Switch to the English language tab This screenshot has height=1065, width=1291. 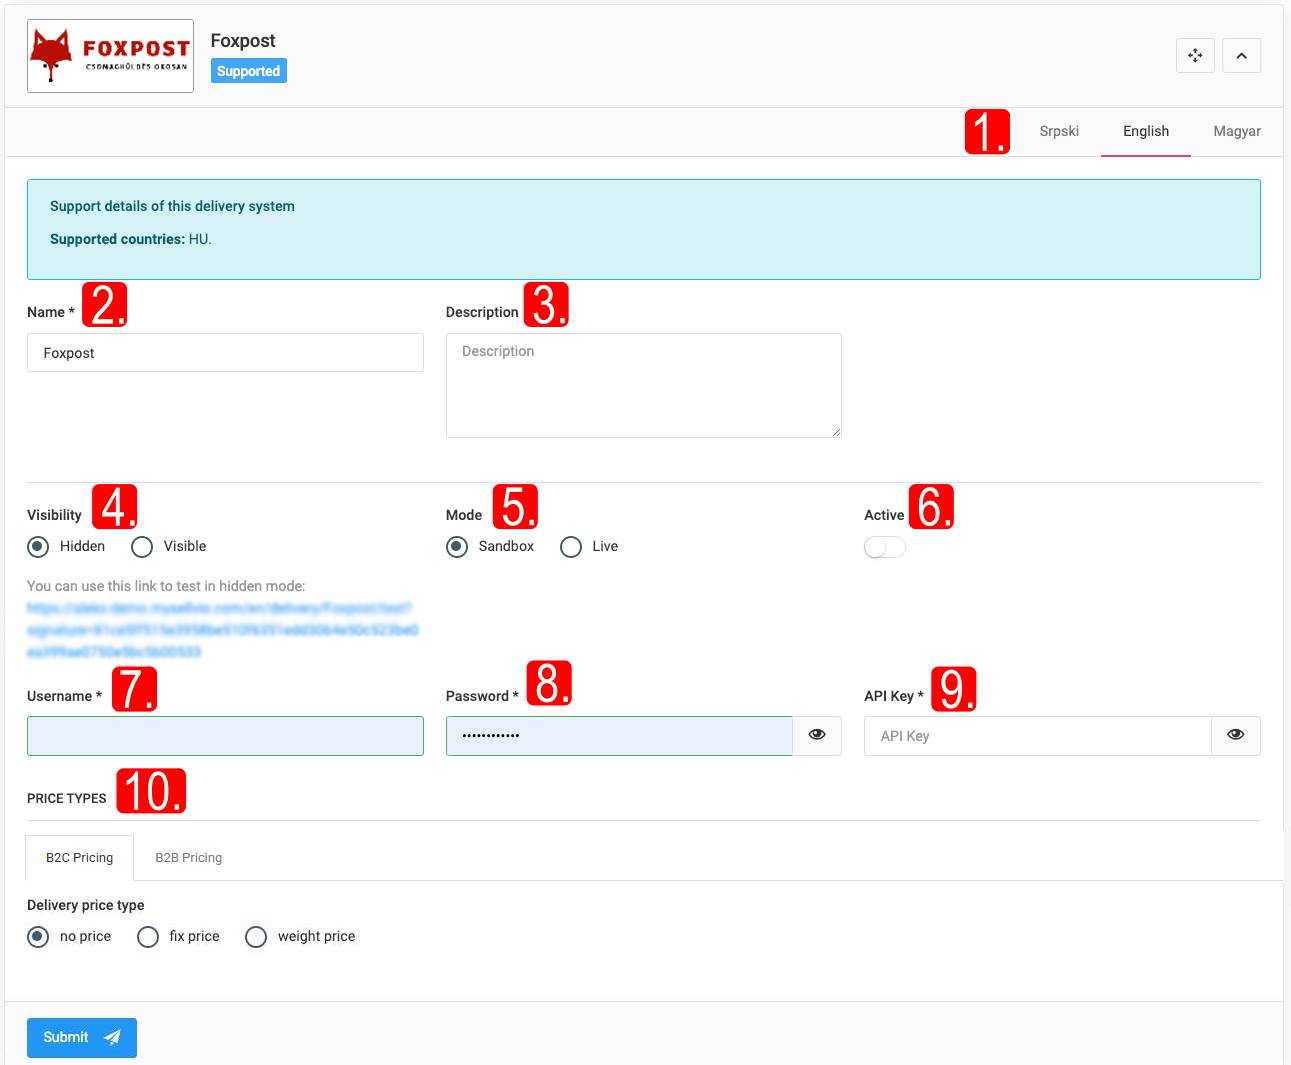(x=1146, y=131)
